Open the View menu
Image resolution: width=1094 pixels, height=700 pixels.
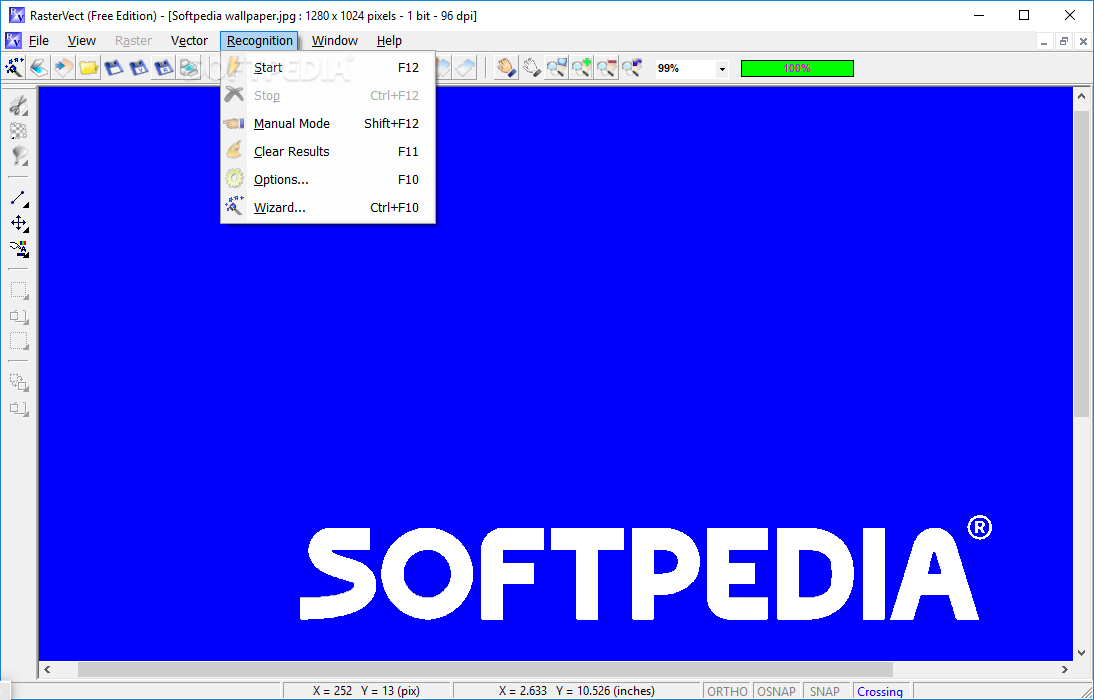pos(82,40)
